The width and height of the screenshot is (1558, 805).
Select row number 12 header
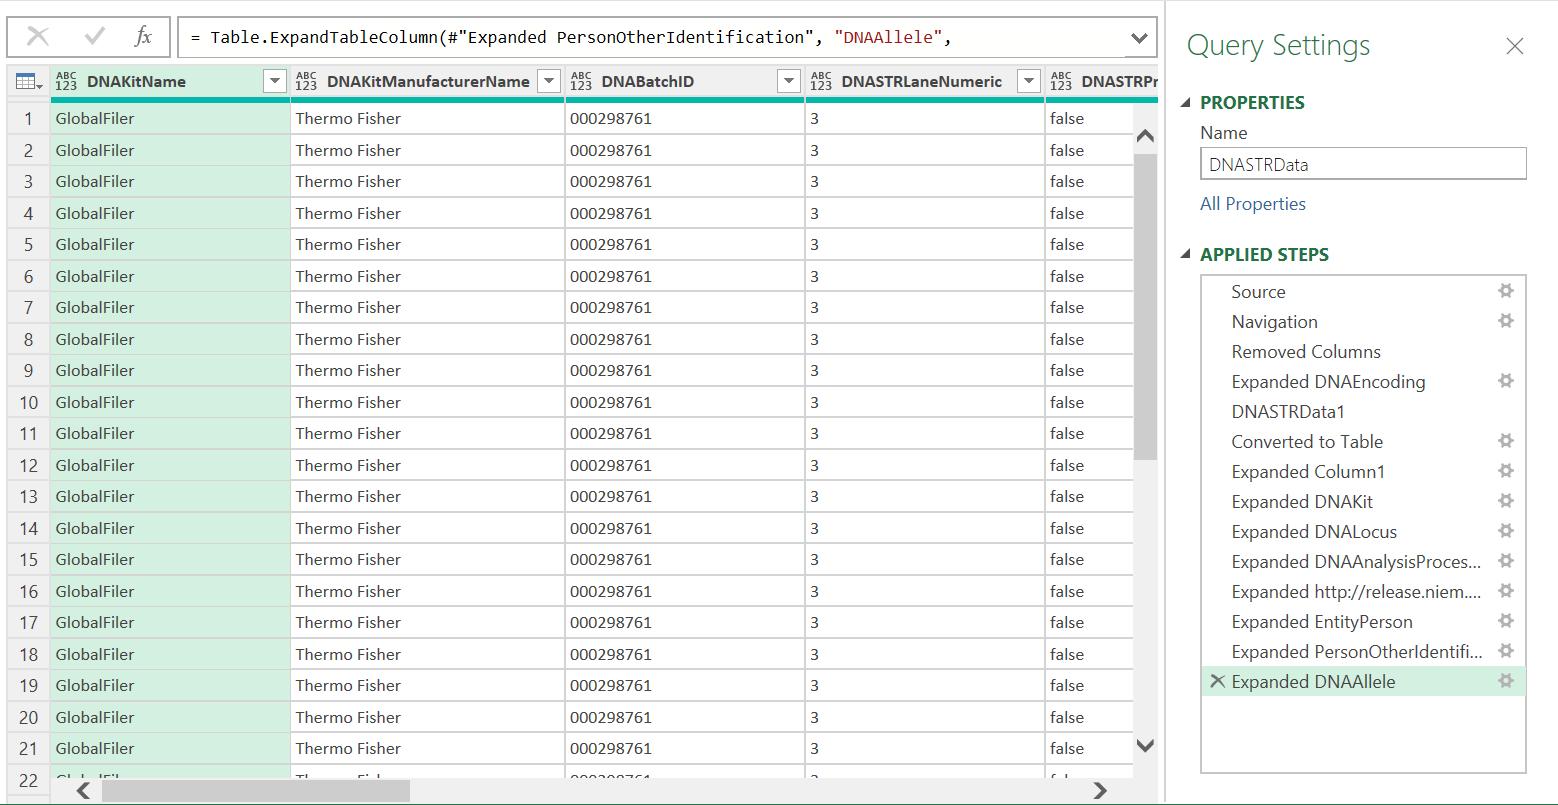coord(29,465)
